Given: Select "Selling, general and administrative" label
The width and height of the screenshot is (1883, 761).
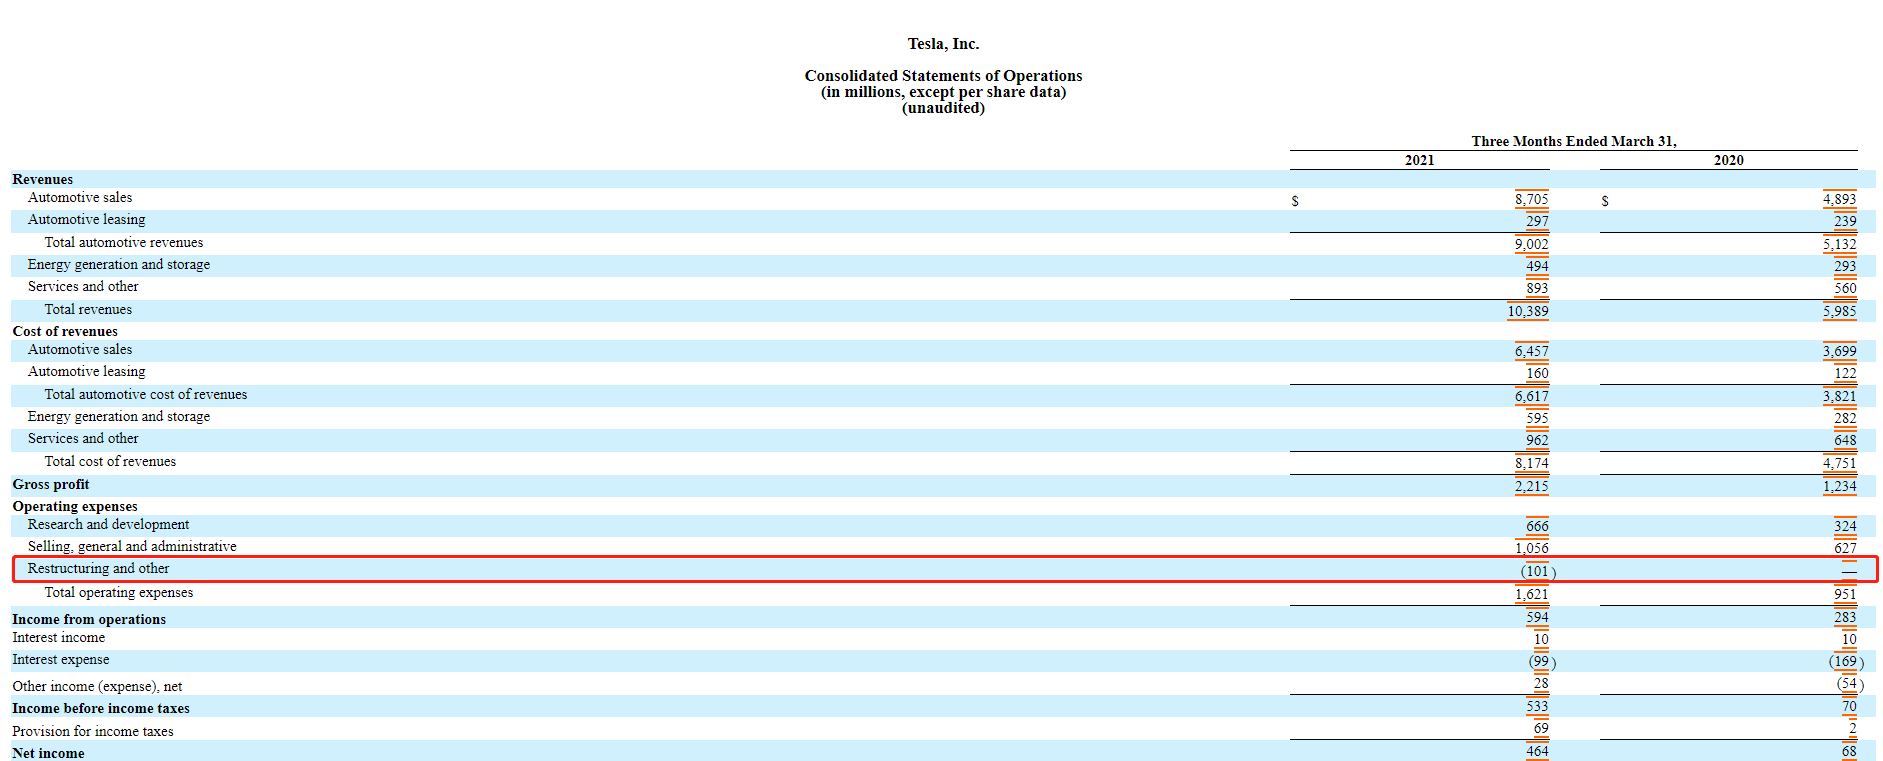Looking at the screenshot, I should coord(132,546).
